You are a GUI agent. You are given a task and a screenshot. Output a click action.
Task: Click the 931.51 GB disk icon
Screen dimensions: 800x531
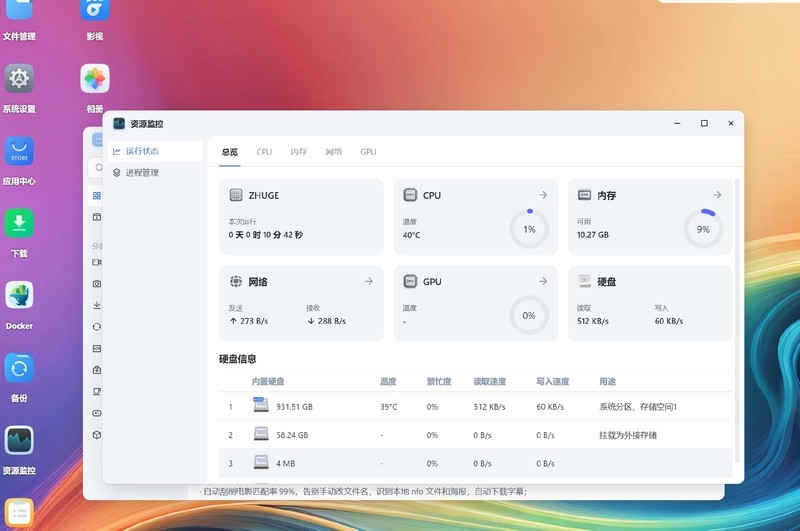(x=261, y=405)
